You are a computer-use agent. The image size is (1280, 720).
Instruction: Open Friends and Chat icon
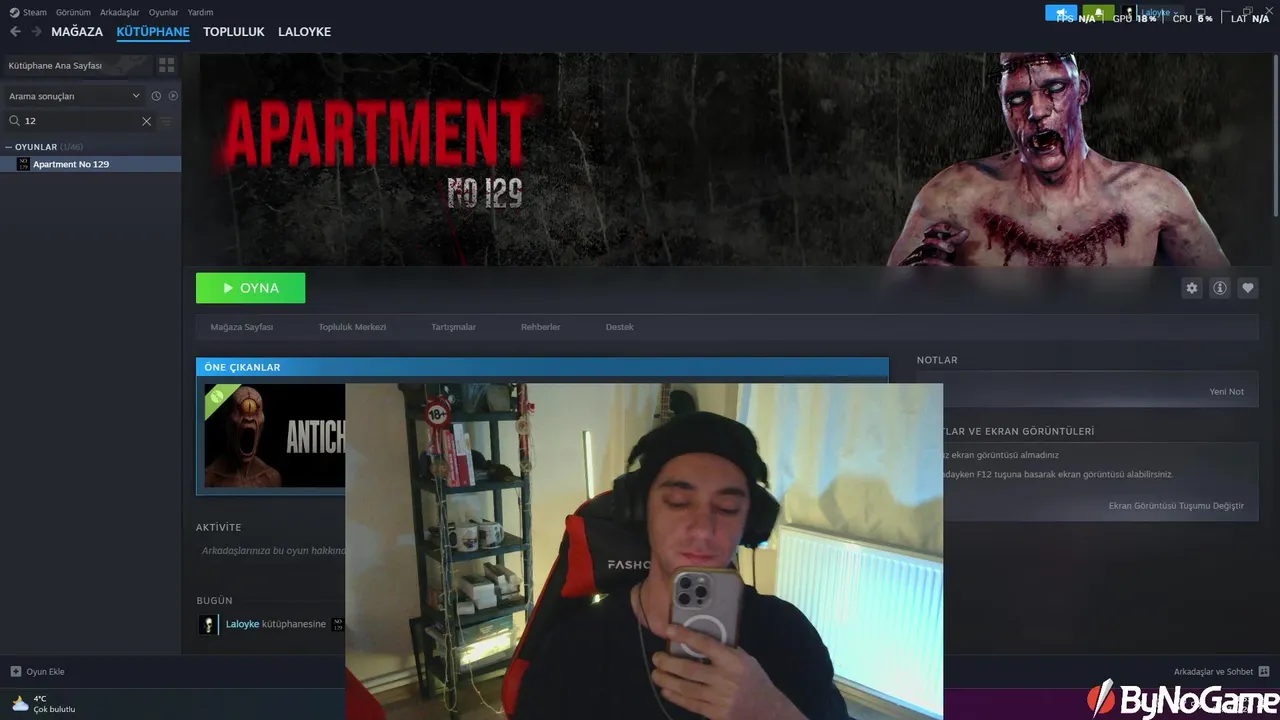click(x=1264, y=672)
